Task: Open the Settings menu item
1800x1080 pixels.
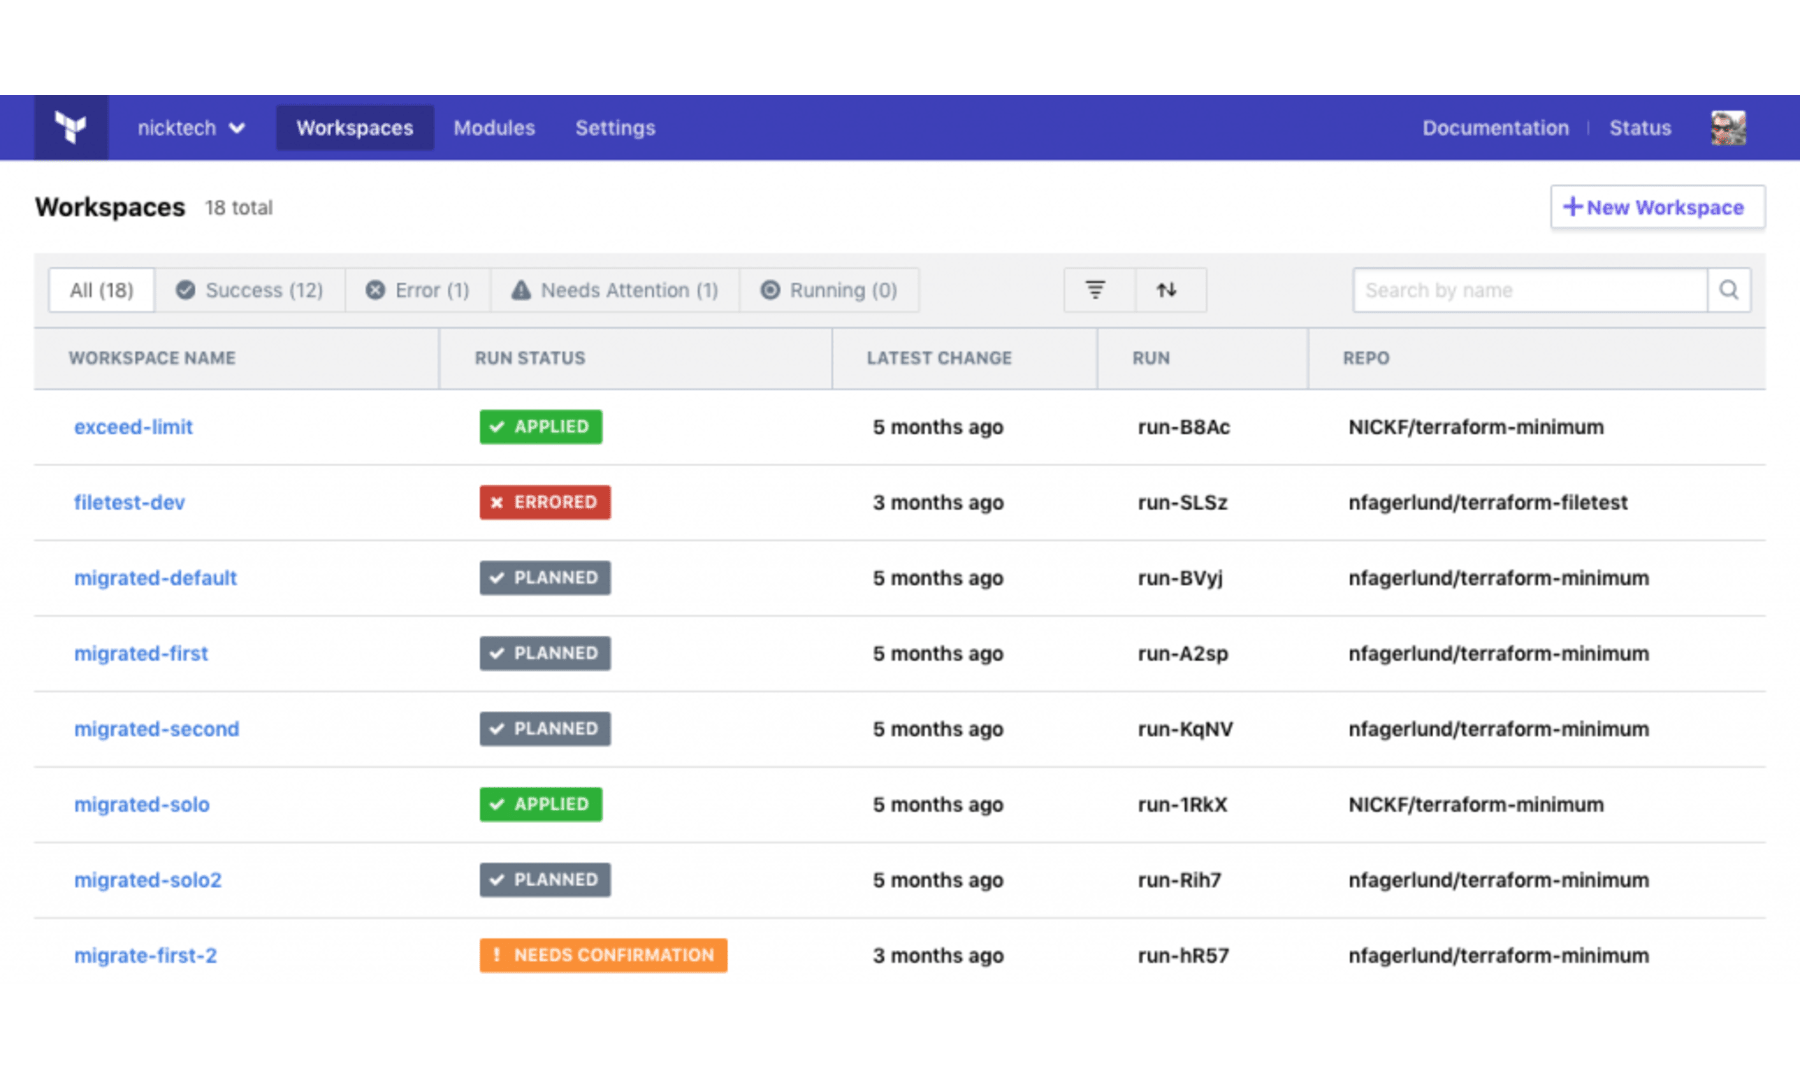Action: click(615, 127)
